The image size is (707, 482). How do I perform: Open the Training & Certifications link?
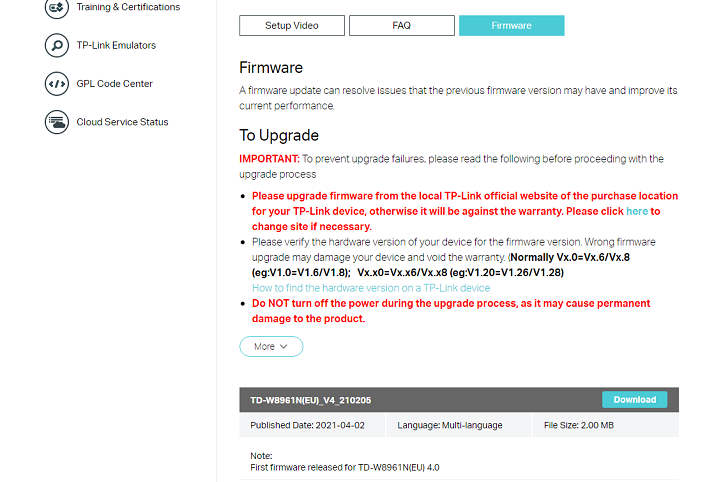pos(128,7)
